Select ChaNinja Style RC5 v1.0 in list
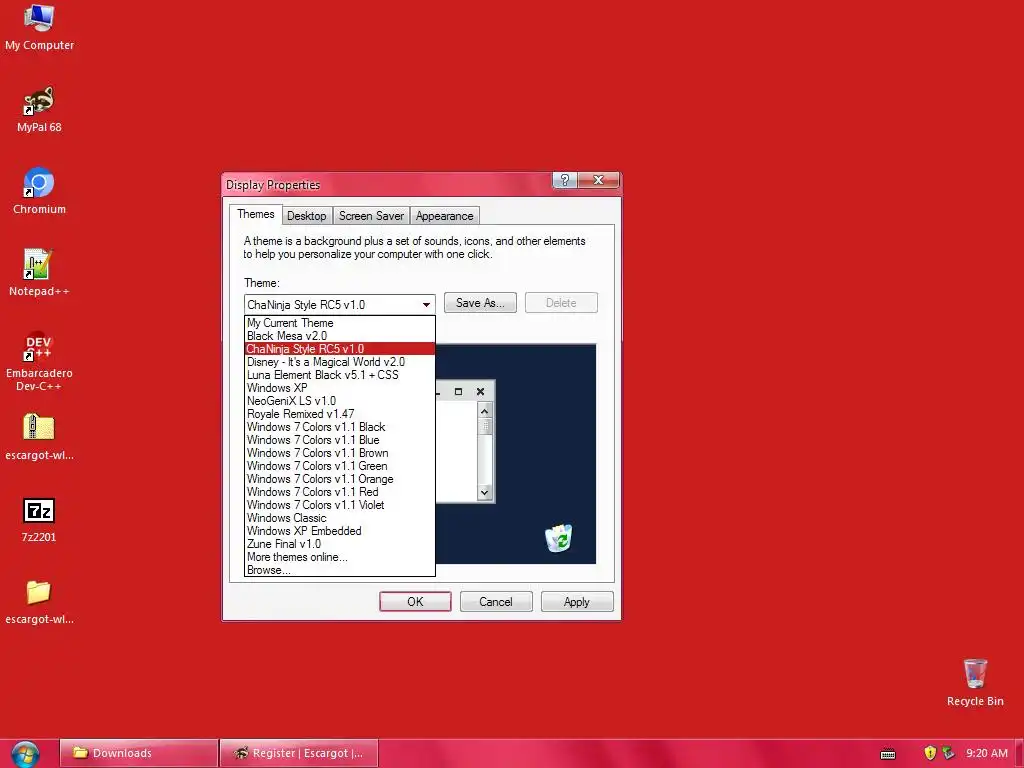1024x768 pixels. pyautogui.click(x=340, y=349)
